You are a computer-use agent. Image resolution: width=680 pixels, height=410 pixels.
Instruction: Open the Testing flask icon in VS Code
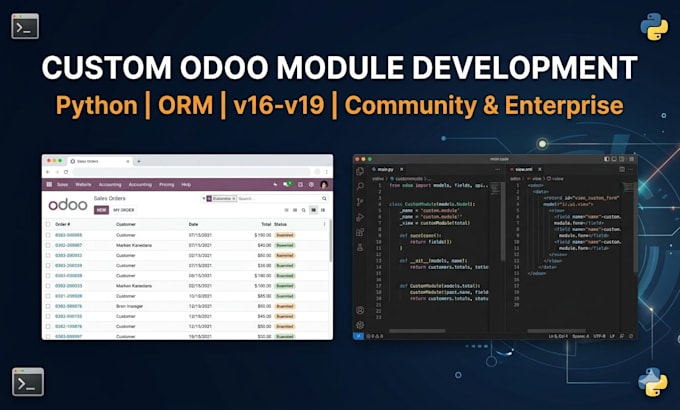[360, 247]
